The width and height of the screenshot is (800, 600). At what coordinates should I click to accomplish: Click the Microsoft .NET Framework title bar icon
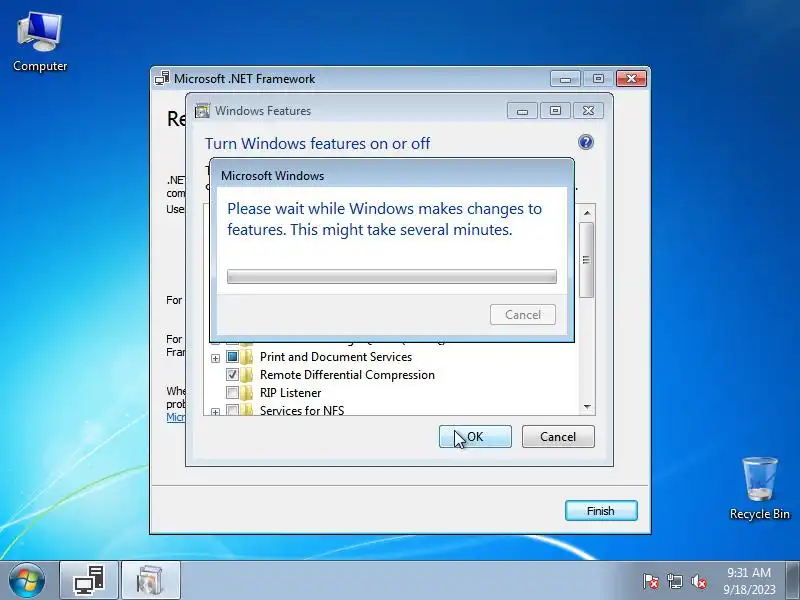tap(162, 79)
